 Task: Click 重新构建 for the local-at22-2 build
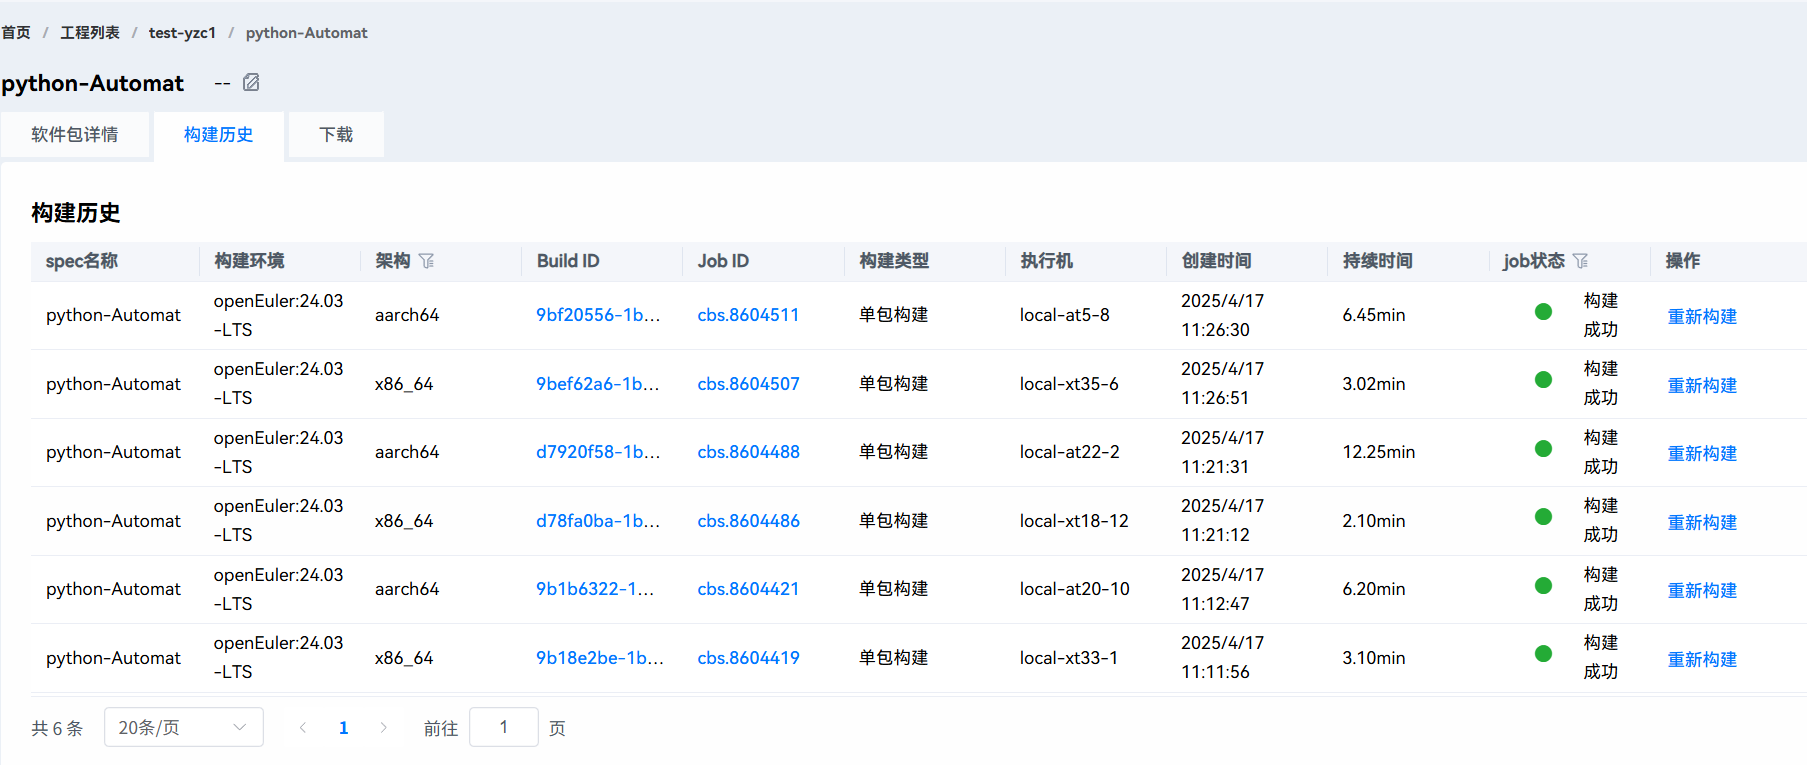pos(1701,454)
